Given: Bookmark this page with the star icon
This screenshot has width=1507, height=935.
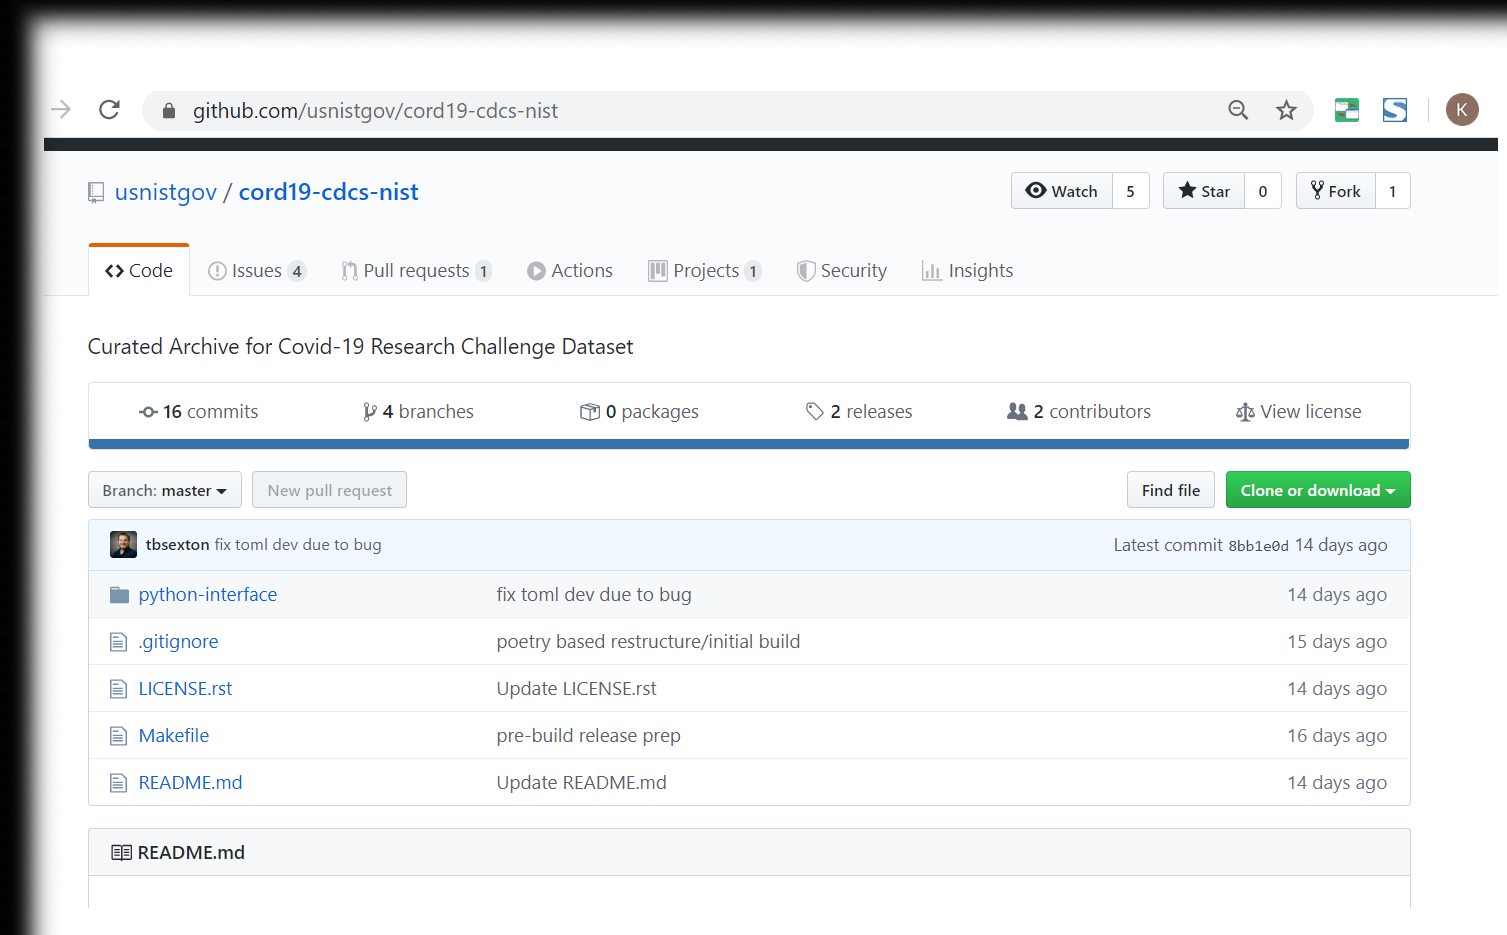Looking at the screenshot, I should point(1286,110).
